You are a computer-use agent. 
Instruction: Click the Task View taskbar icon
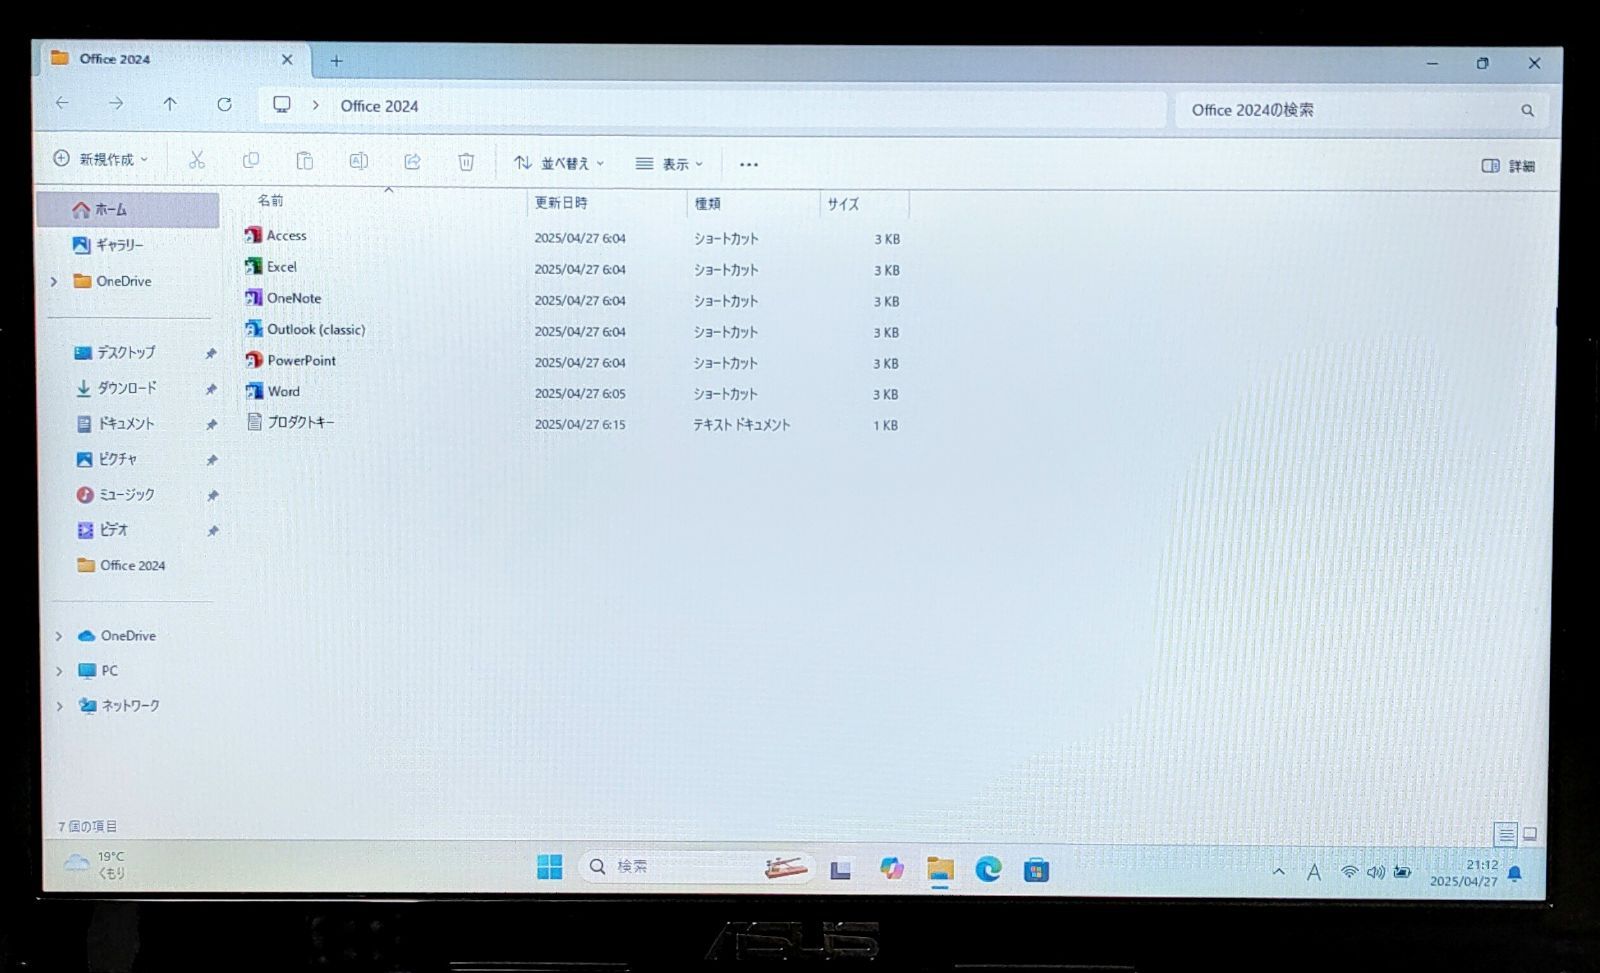(841, 869)
